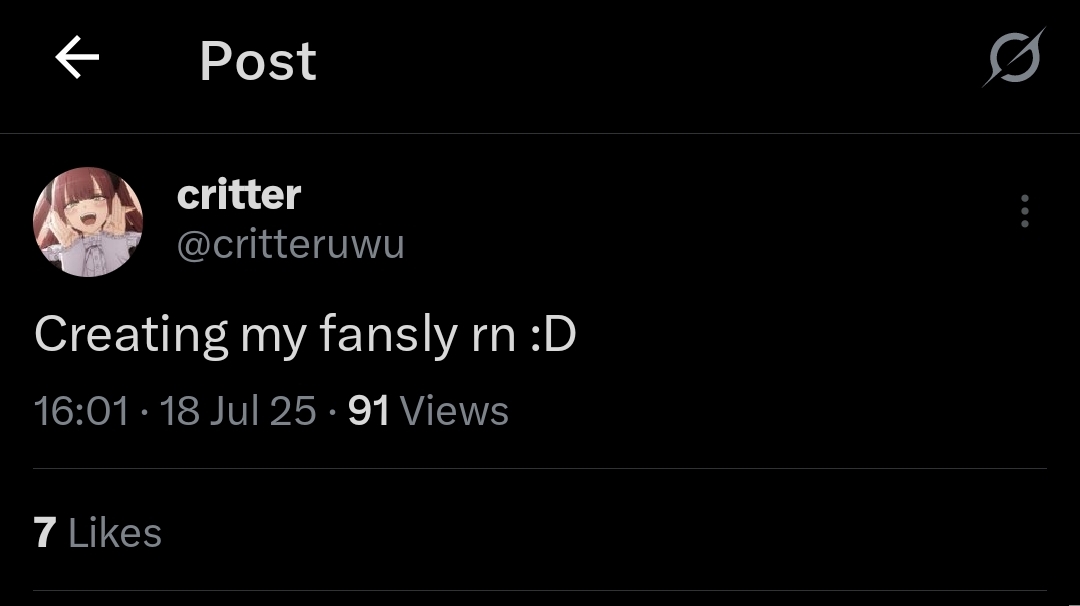
Task: Click the '18 Jul 25' date
Action: point(238,411)
